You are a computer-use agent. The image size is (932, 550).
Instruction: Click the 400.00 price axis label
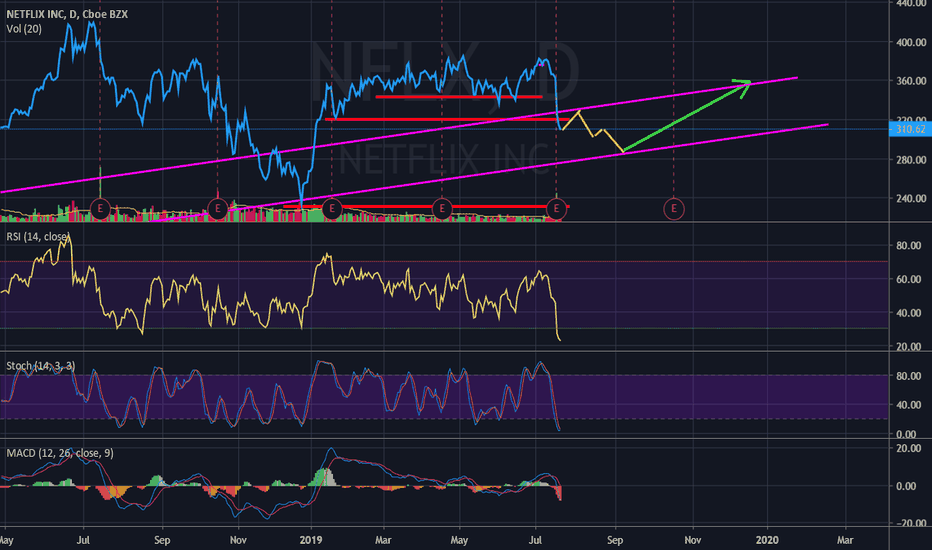tap(911, 42)
